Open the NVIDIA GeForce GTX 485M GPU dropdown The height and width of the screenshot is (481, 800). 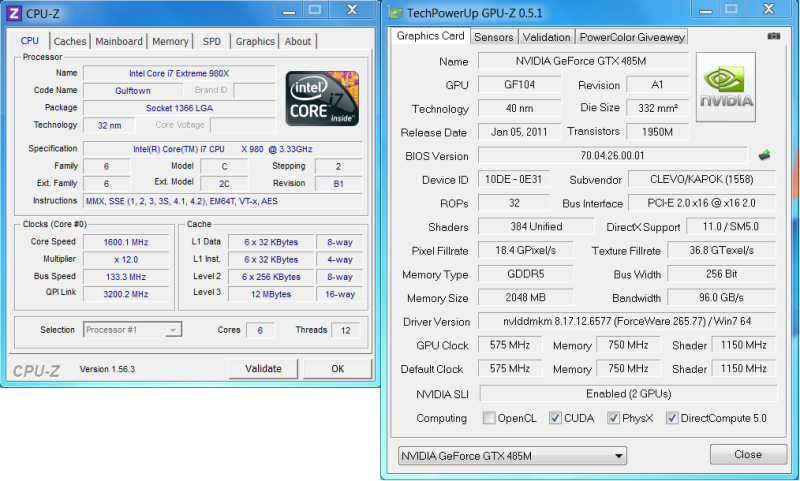point(512,455)
